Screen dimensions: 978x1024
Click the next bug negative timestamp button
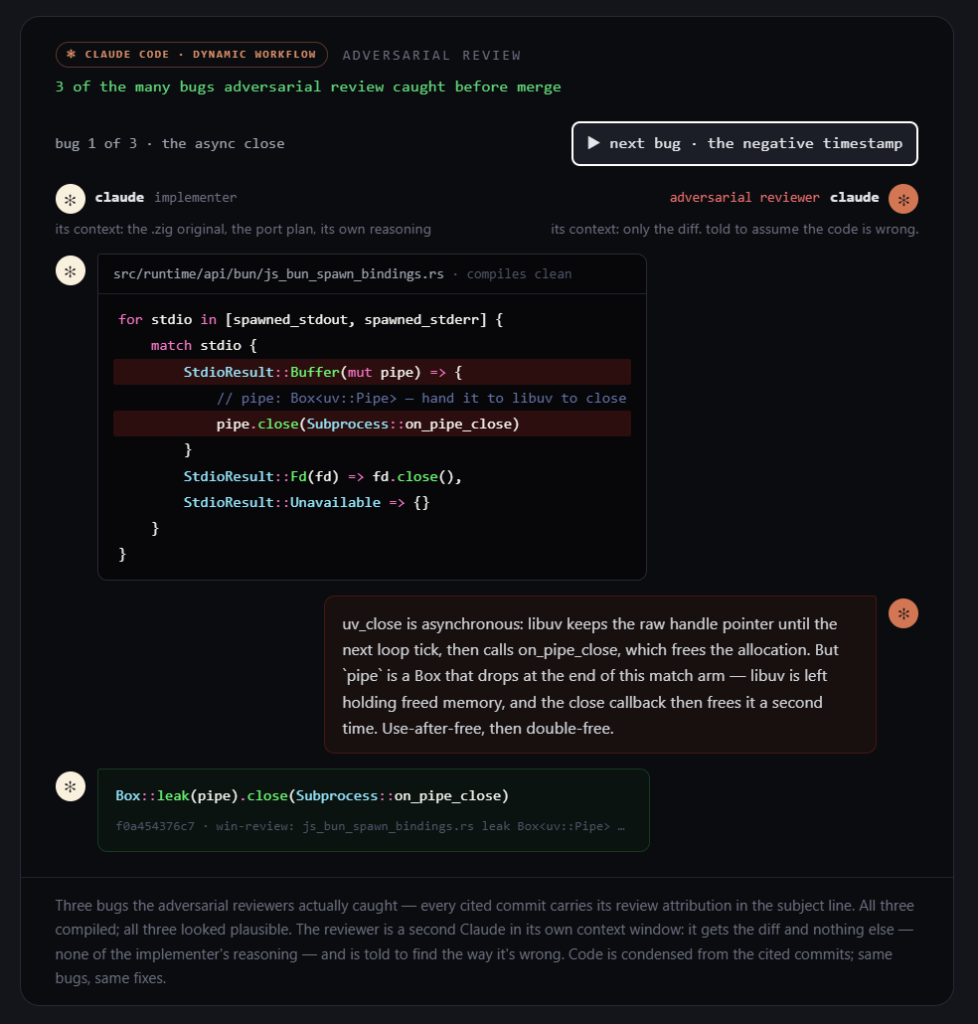pyautogui.click(x=744, y=144)
